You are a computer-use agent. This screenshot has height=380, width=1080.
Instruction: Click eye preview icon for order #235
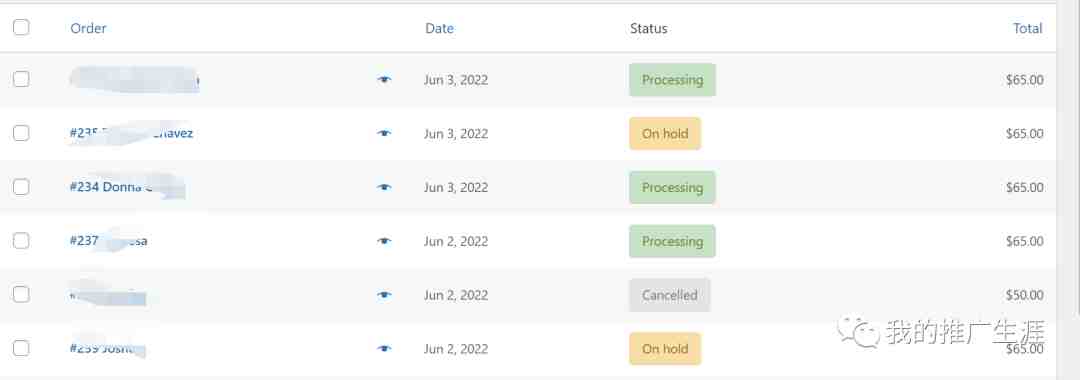point(384,134)
